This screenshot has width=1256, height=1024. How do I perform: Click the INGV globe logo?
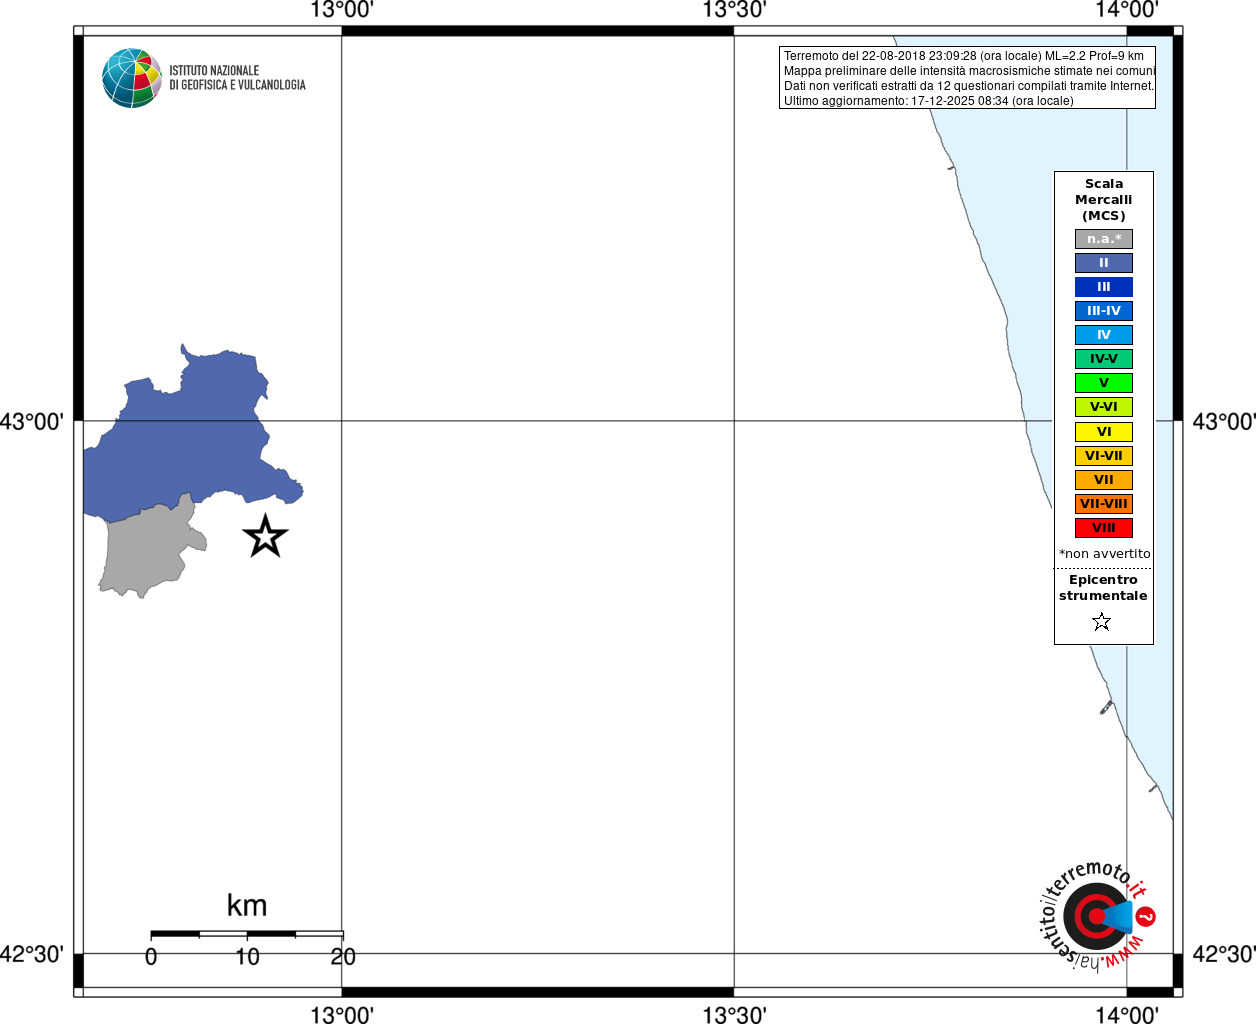(132, 78)
